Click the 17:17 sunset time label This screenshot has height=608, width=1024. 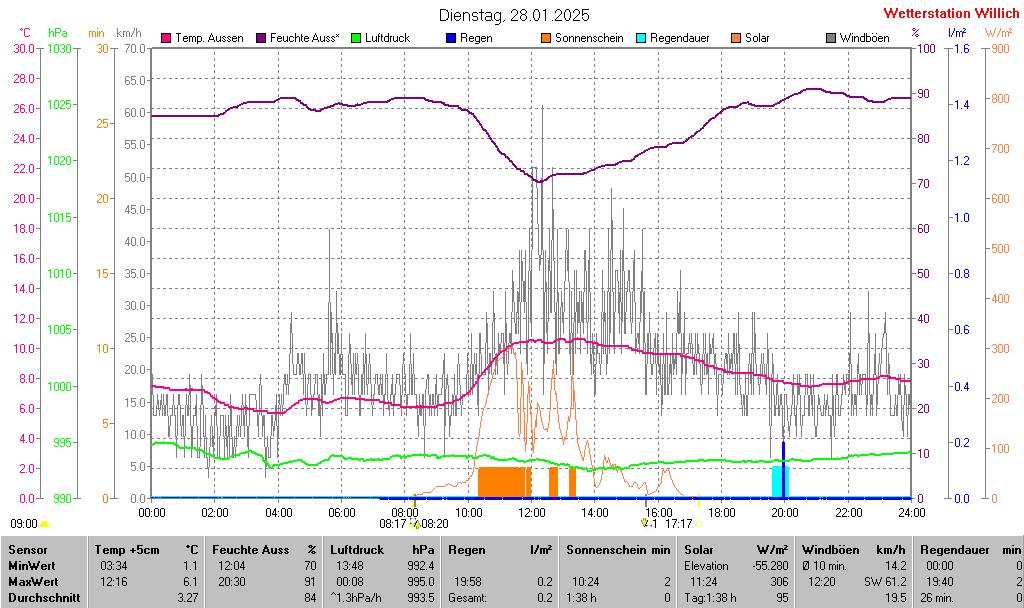[x=679, y=524]
